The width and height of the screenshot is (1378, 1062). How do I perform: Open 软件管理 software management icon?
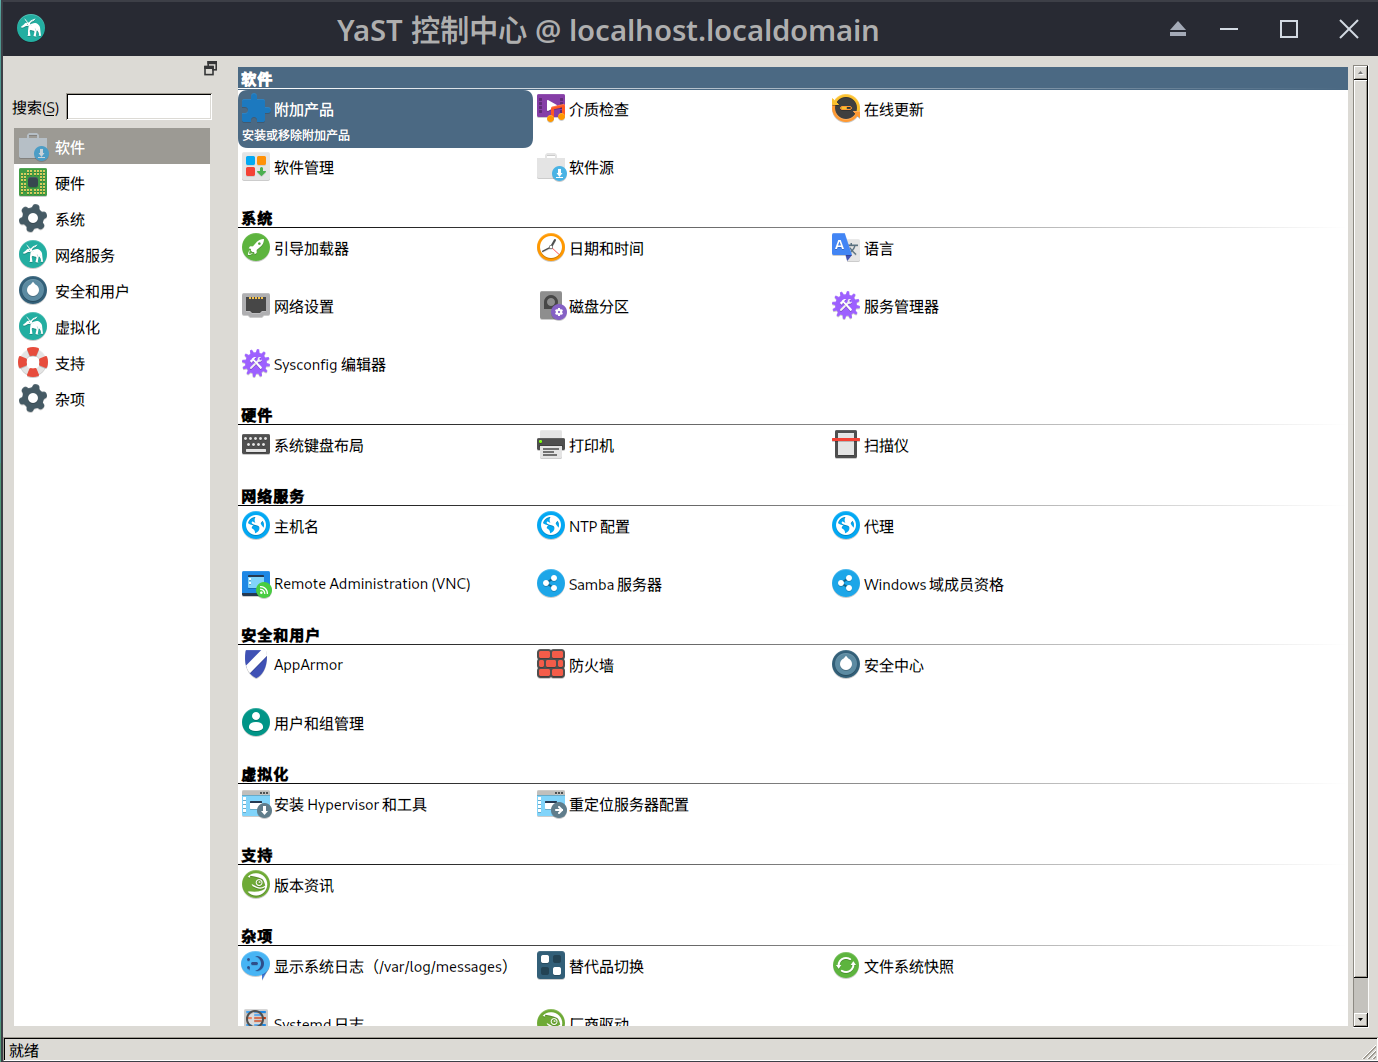coord(256,166)
